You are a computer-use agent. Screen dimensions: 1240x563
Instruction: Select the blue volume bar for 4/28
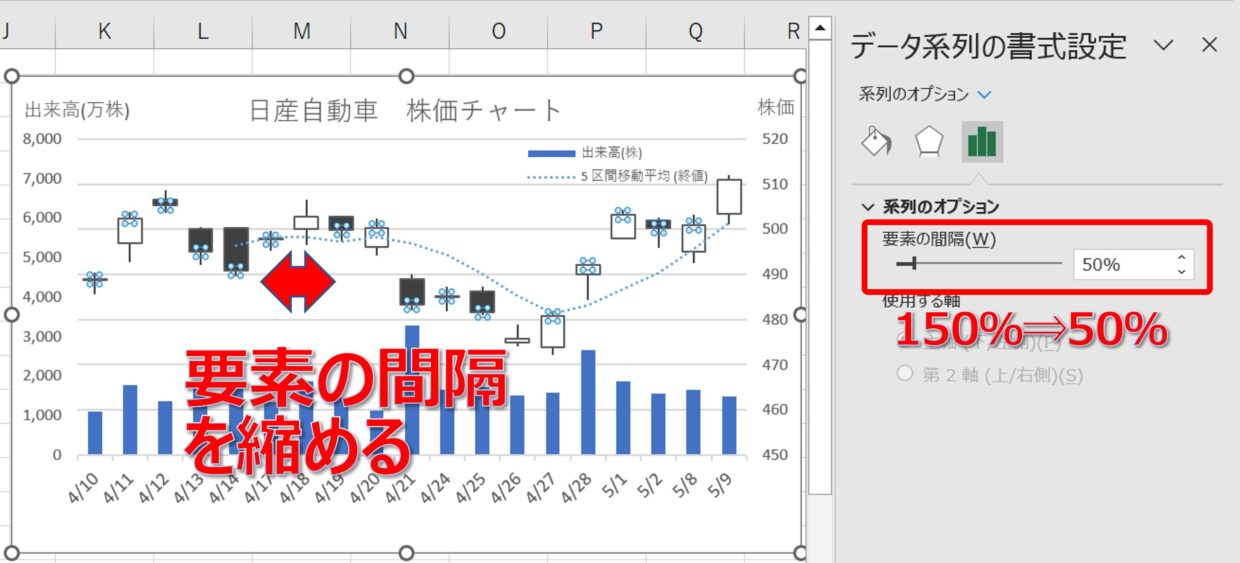[x=588, y=402]
